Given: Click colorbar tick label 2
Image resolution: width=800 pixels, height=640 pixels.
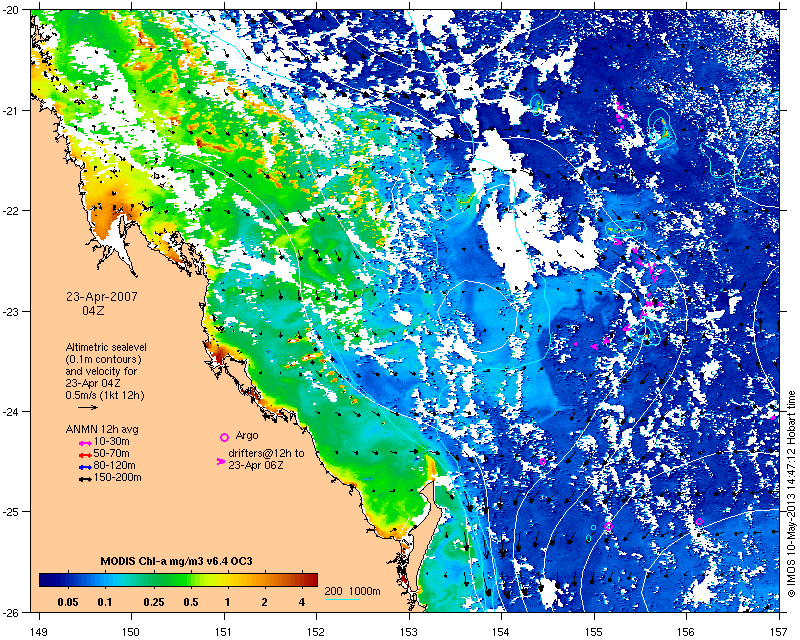Looking at the screenshot, I should 264,602.
